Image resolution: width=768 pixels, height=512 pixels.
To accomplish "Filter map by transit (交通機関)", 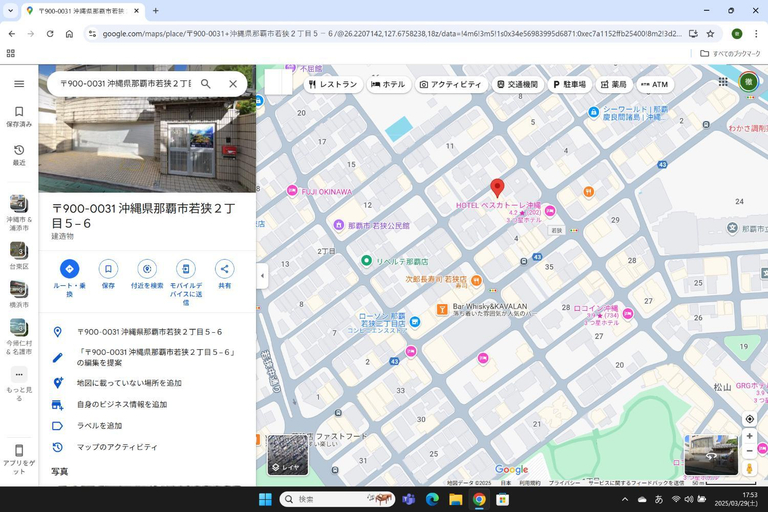I will point(518,84).
